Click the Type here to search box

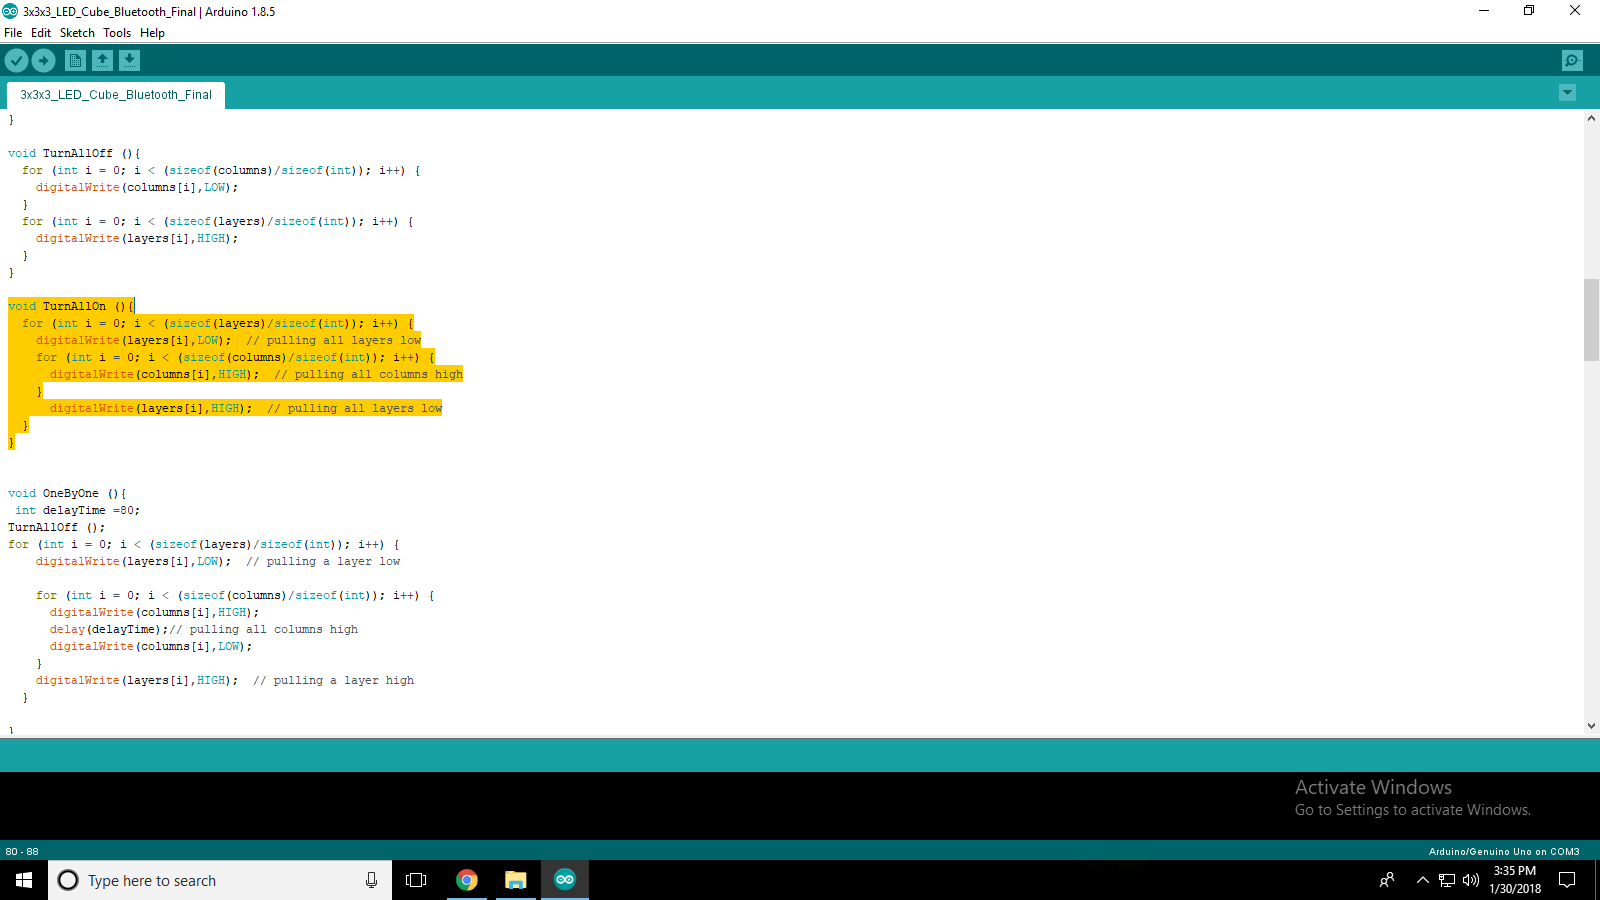220,880
